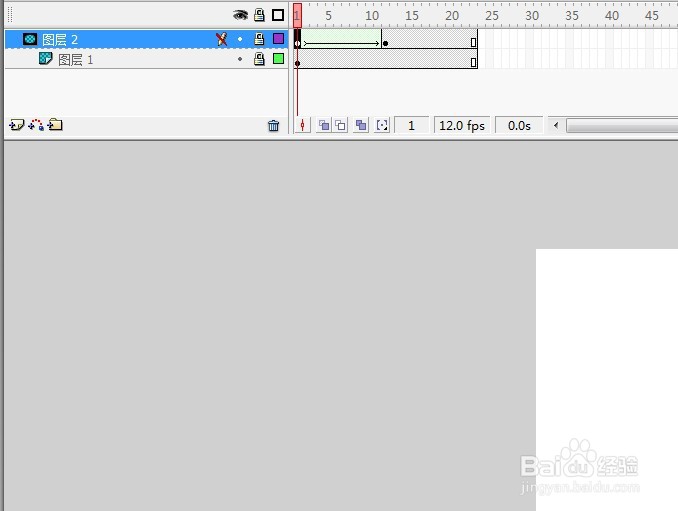Click the masked layer icon of 图层 1
This screenshot has width=678, height=511.
(45, 58)
